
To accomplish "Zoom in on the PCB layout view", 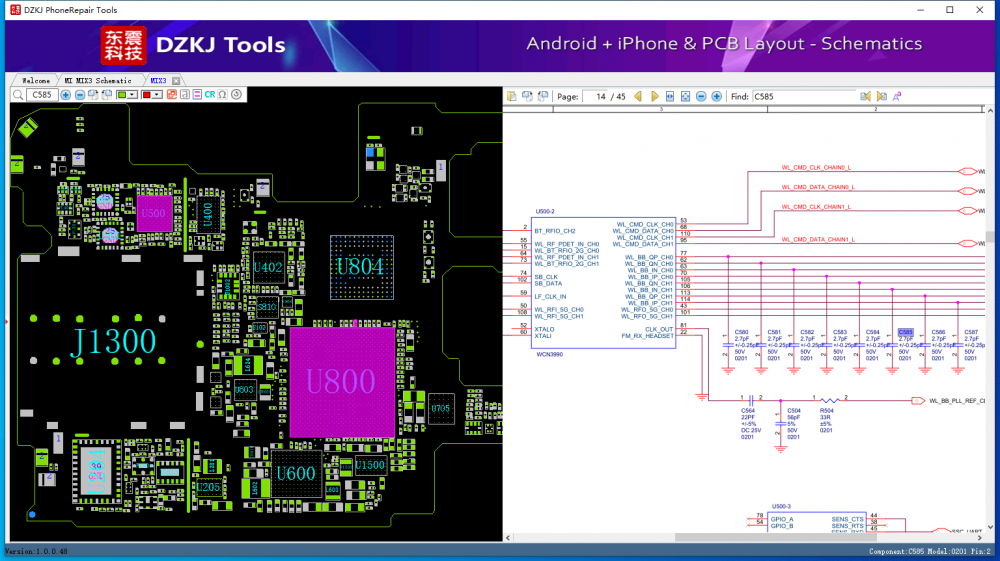I will click(65, 95).
